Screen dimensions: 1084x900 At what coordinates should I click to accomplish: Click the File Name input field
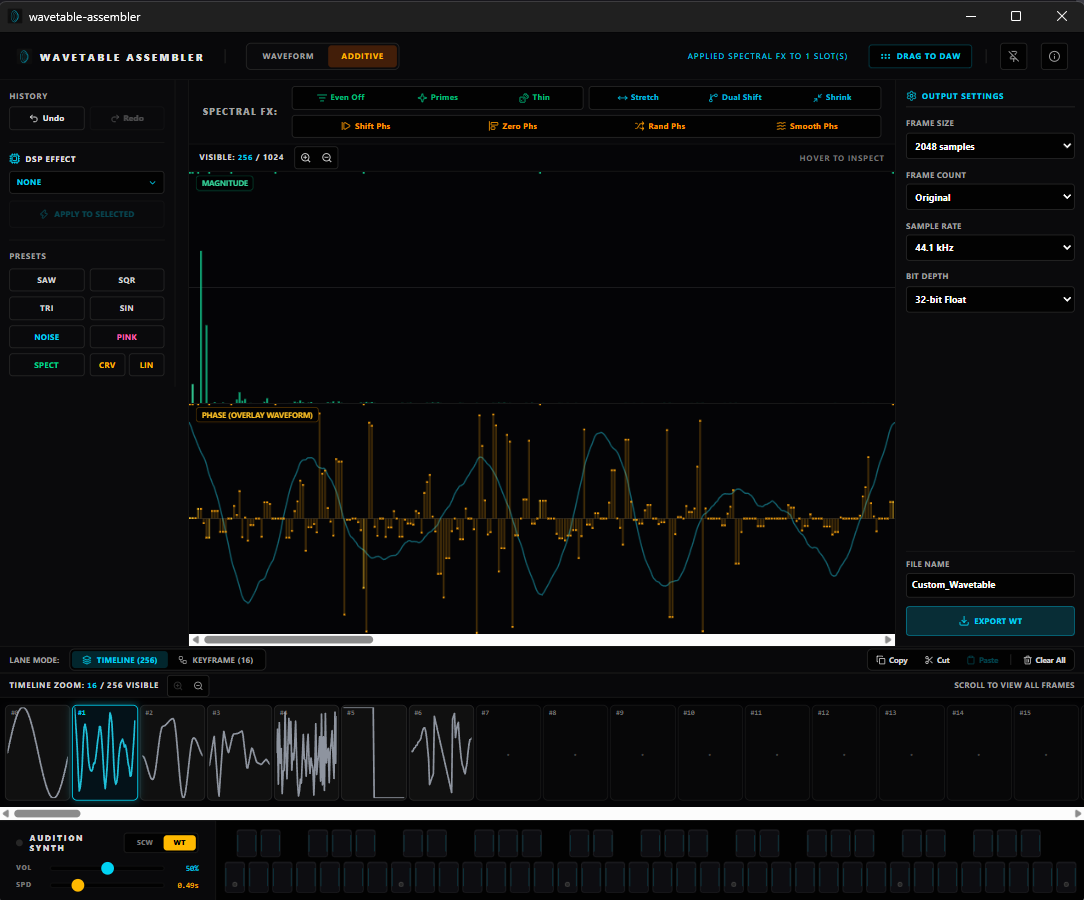[x=990, y=585]
